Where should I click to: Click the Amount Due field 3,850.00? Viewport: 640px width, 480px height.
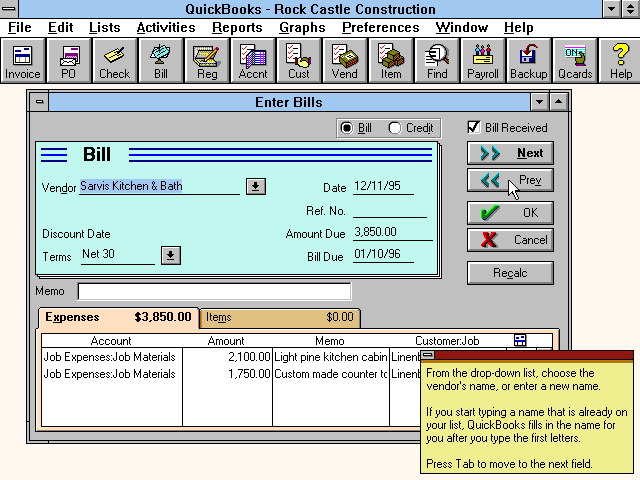click(x=392, y=232)
